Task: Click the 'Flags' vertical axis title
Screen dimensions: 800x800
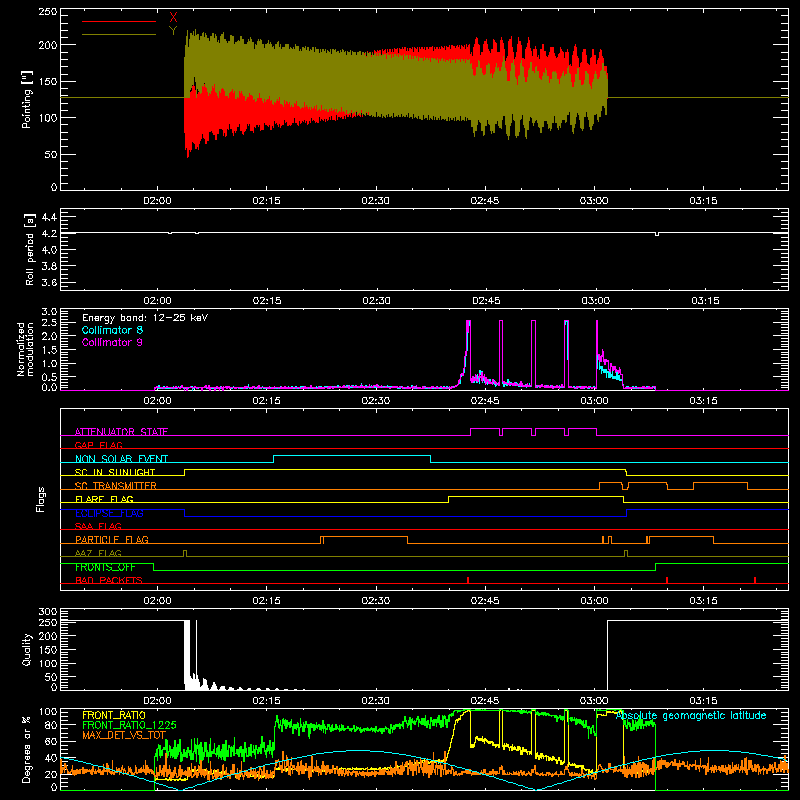Action: pos(41,499)
